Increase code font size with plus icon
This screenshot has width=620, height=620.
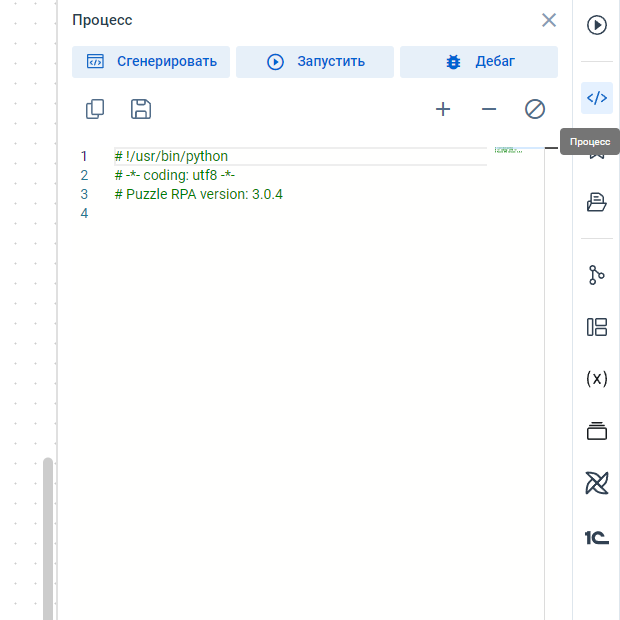(443, 109)
